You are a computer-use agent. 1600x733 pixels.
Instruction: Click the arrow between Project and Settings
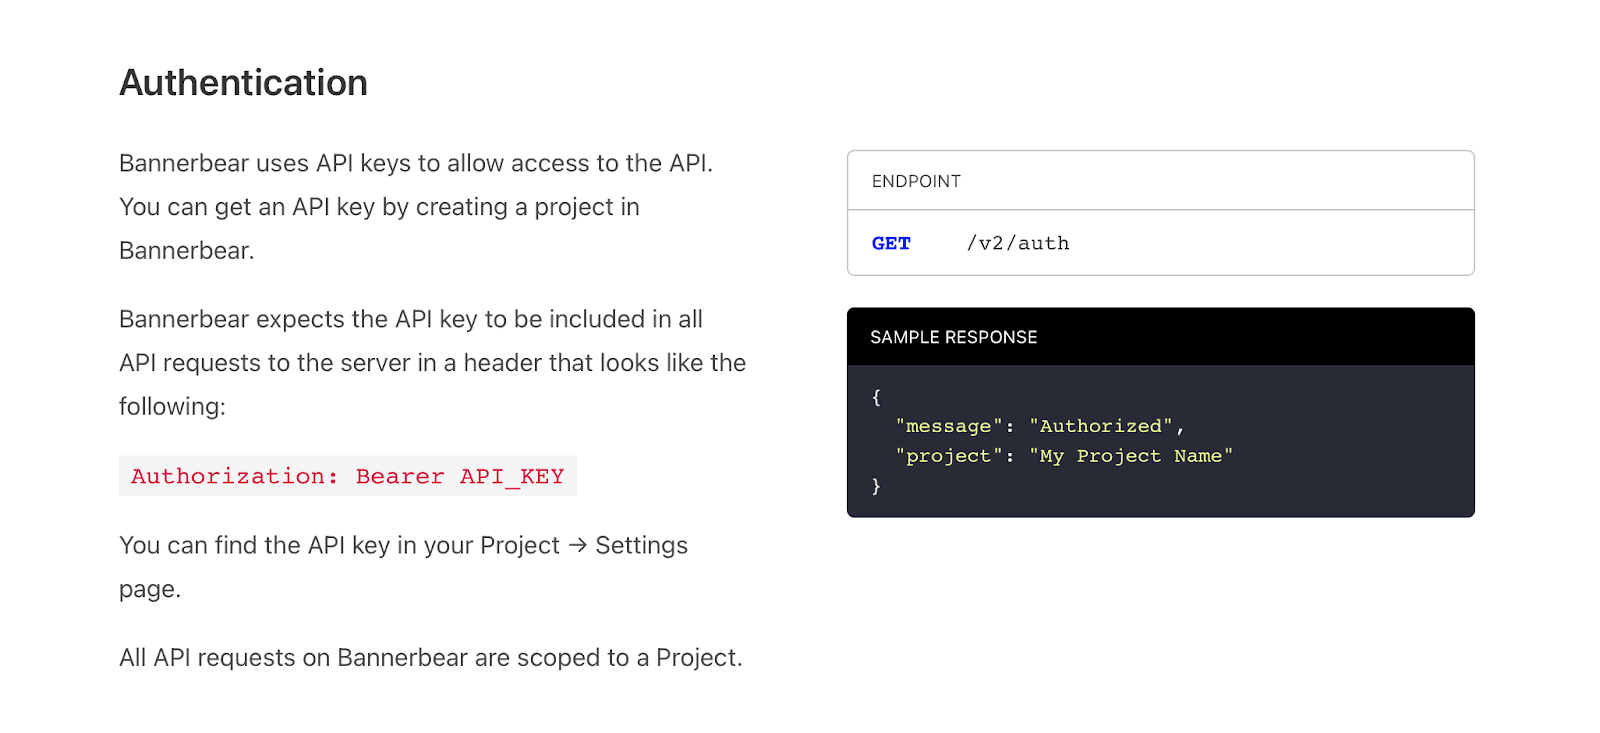(577, 545)
